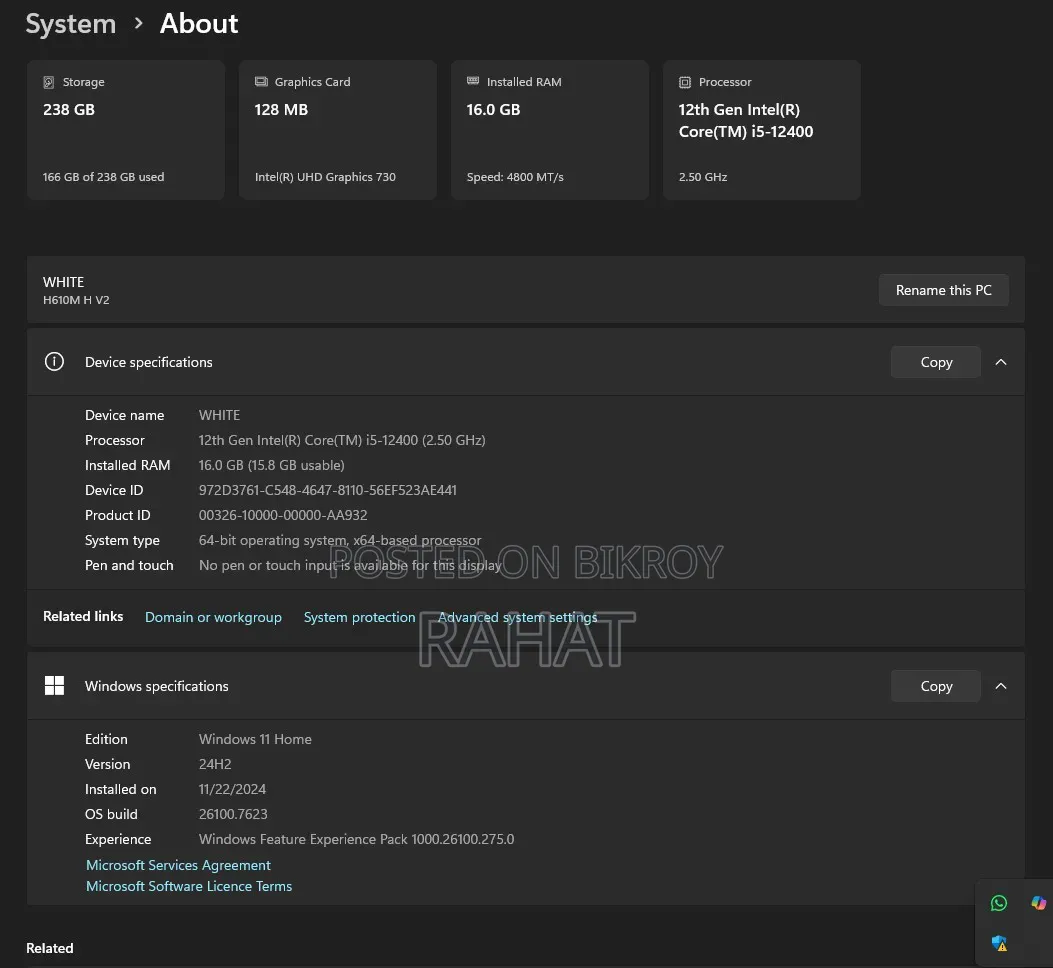Viewport: 1053px width, 968px height.
Task: Click the 166 GB of 238 GB used text
Action: [x=103, y=177]
